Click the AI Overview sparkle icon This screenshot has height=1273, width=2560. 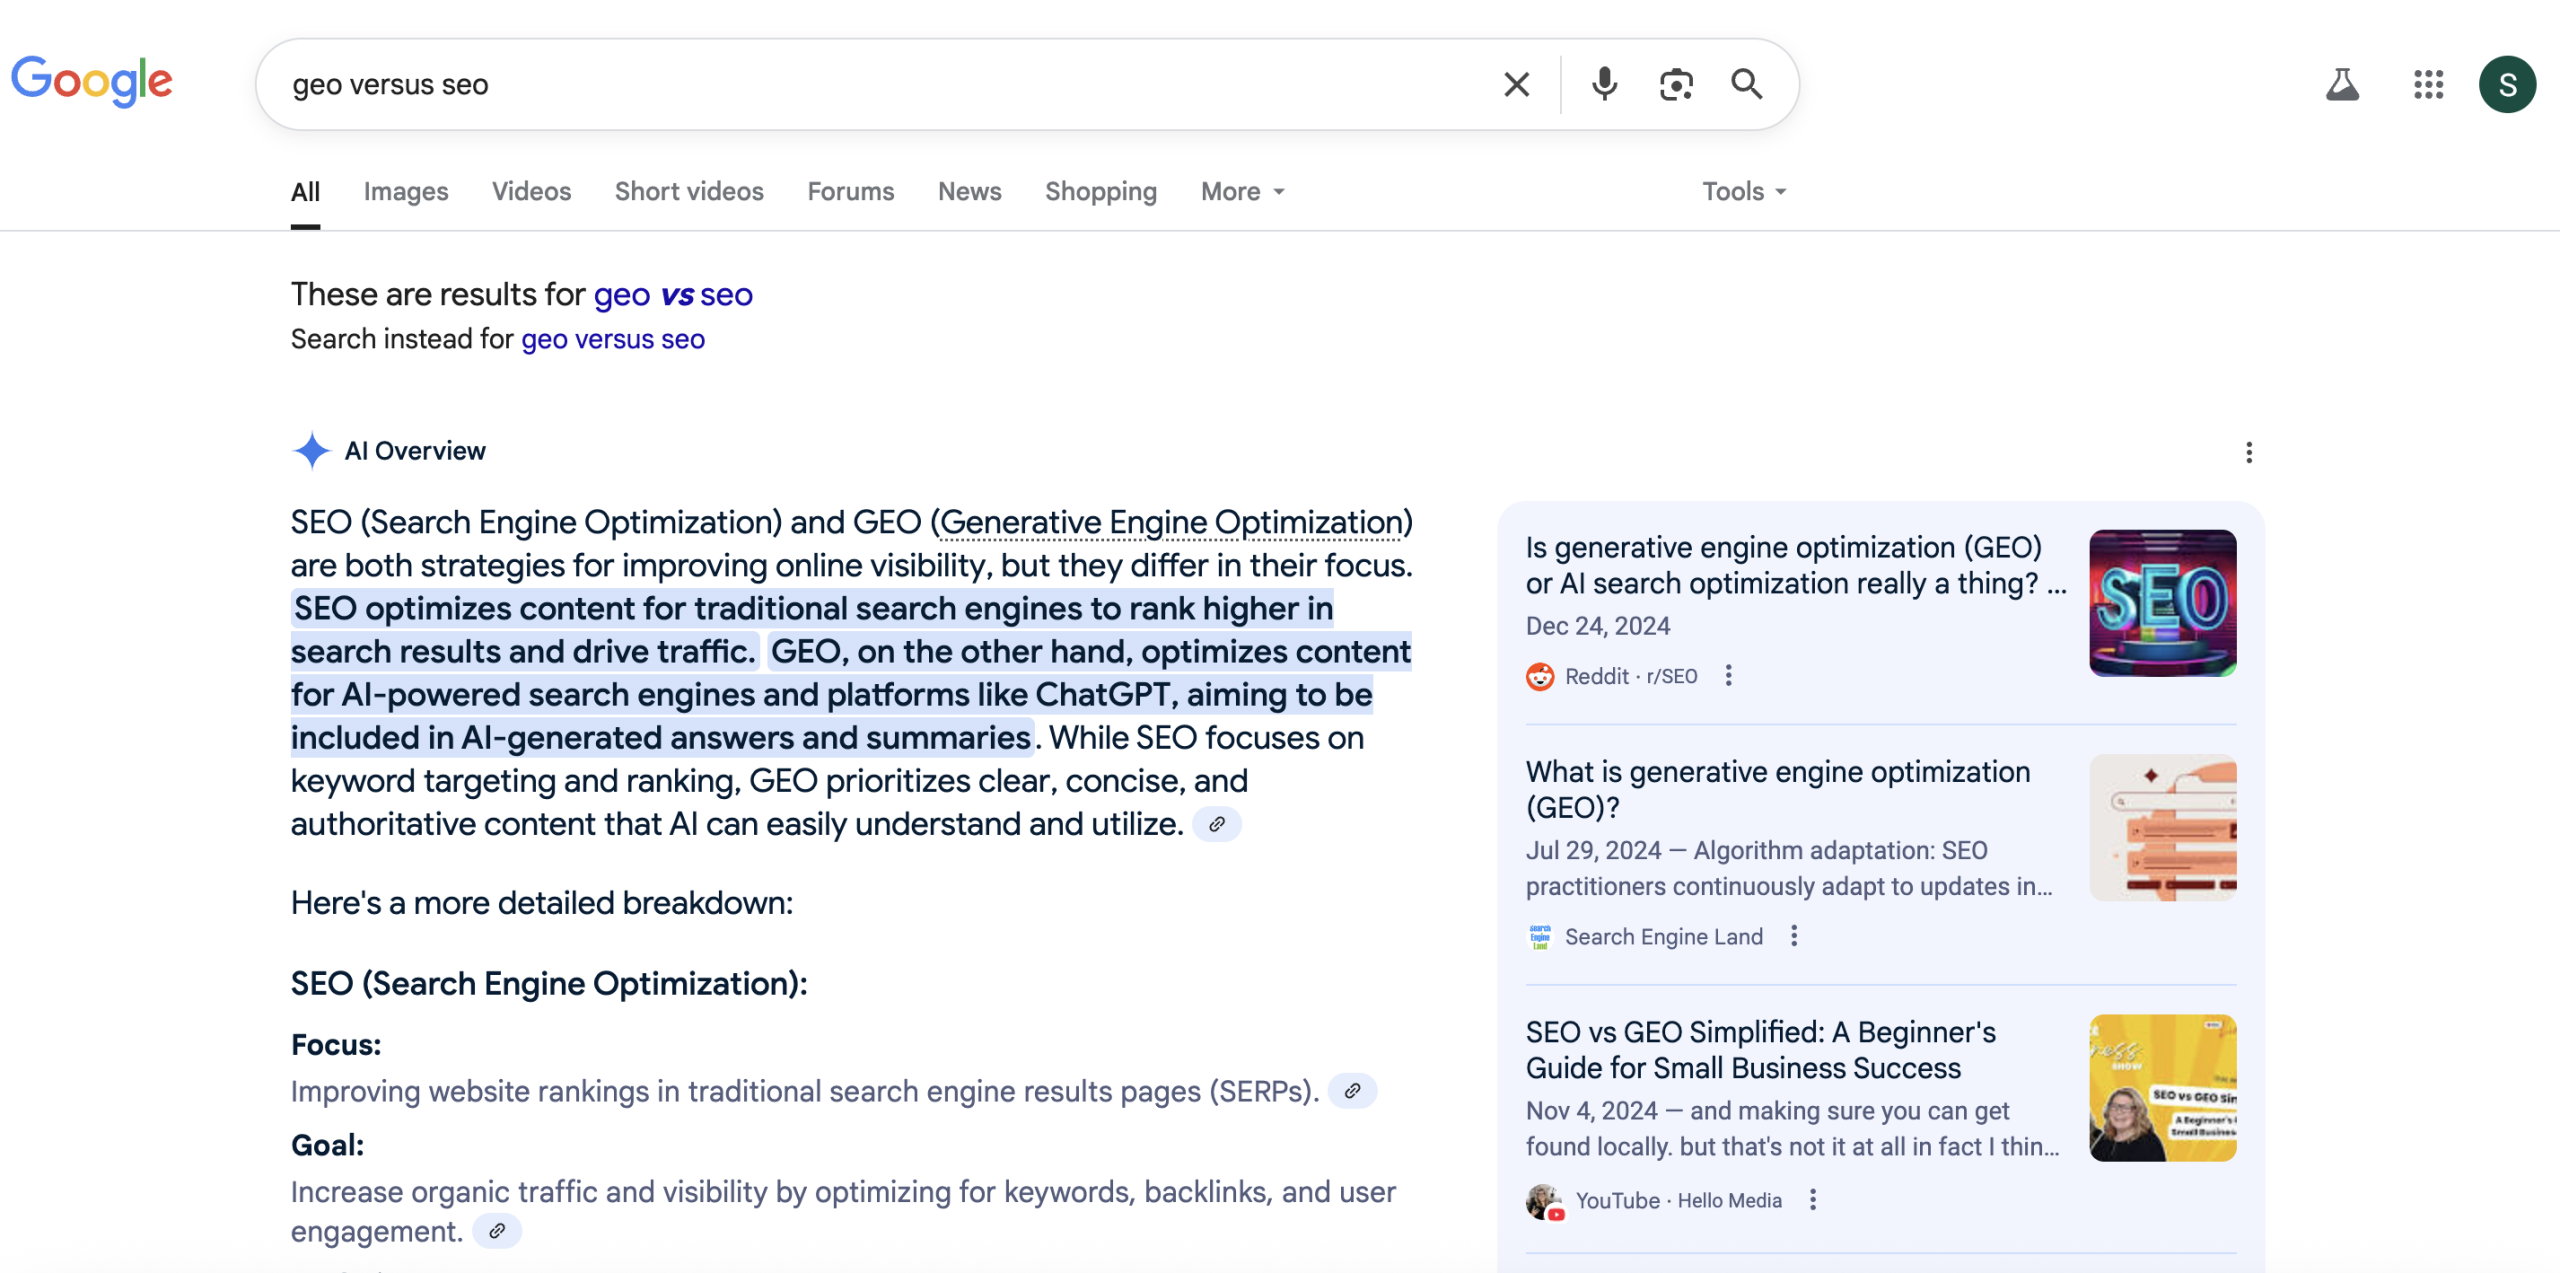311,451
